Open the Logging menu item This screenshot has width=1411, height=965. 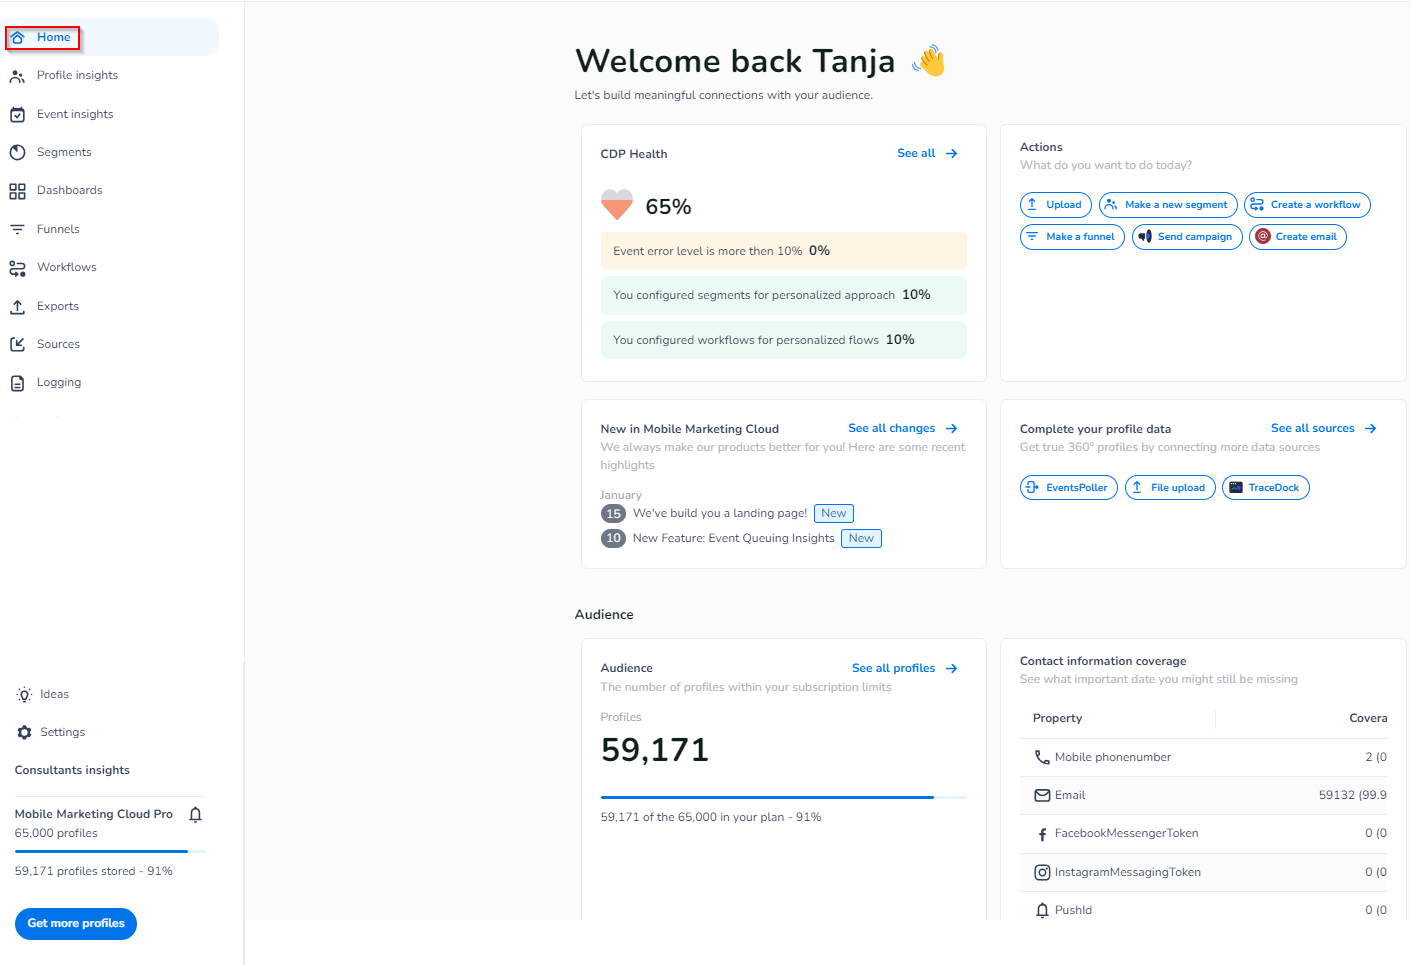point(59,383)
